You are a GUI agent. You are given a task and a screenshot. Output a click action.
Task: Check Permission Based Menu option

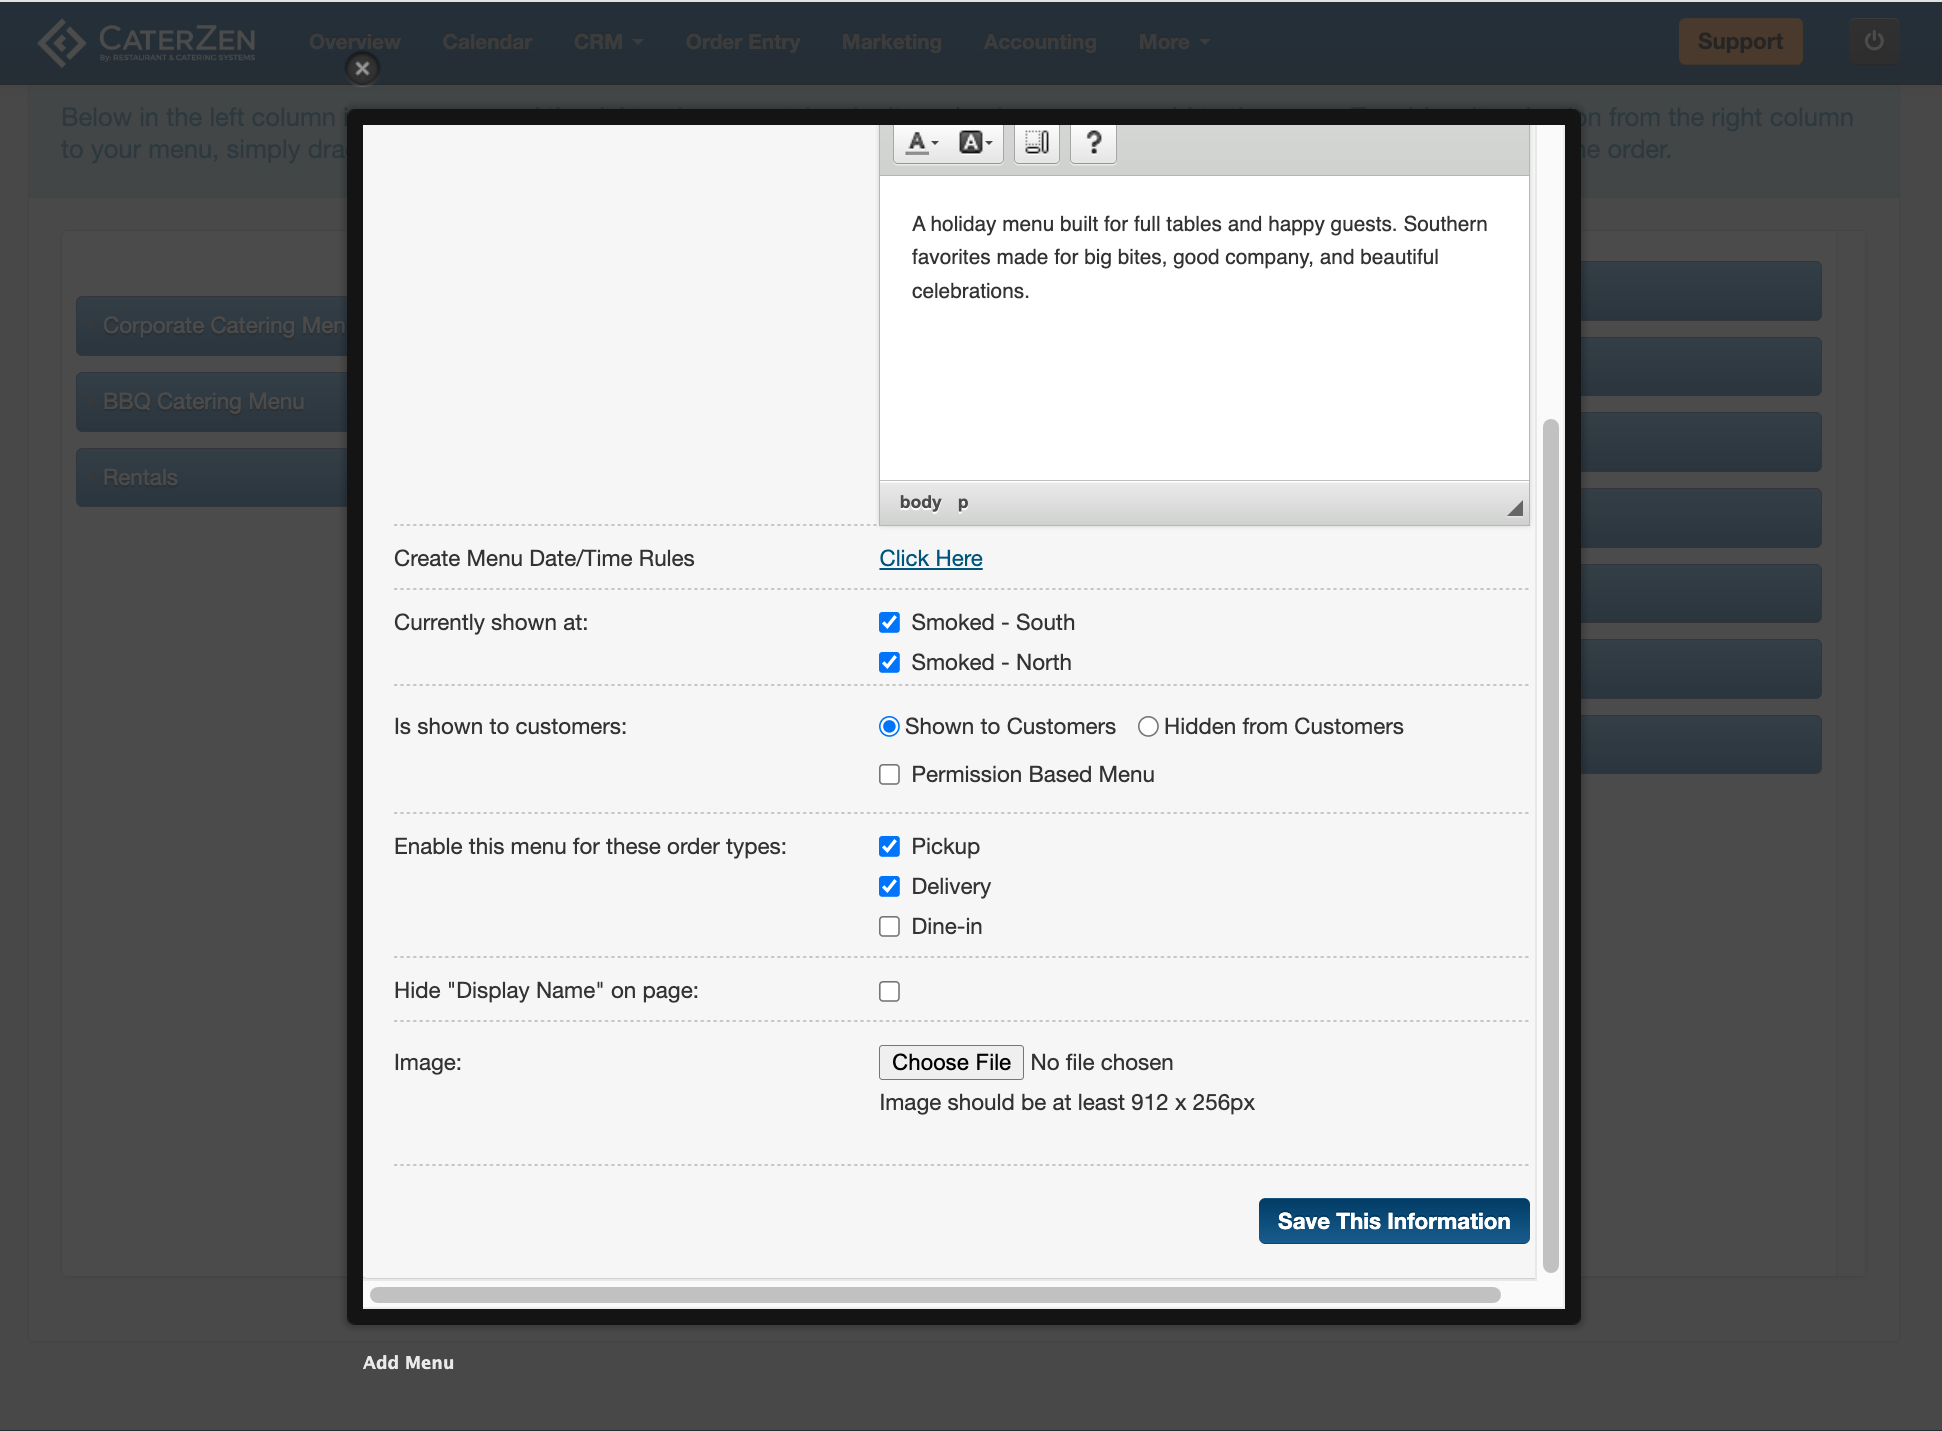coord(889,775)
